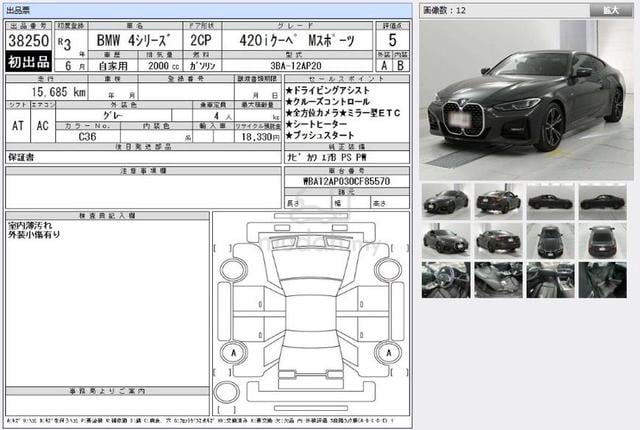Select the mileage value 15,685 km
The width and height of the screenshot is (640, 430).
point(59,92)
